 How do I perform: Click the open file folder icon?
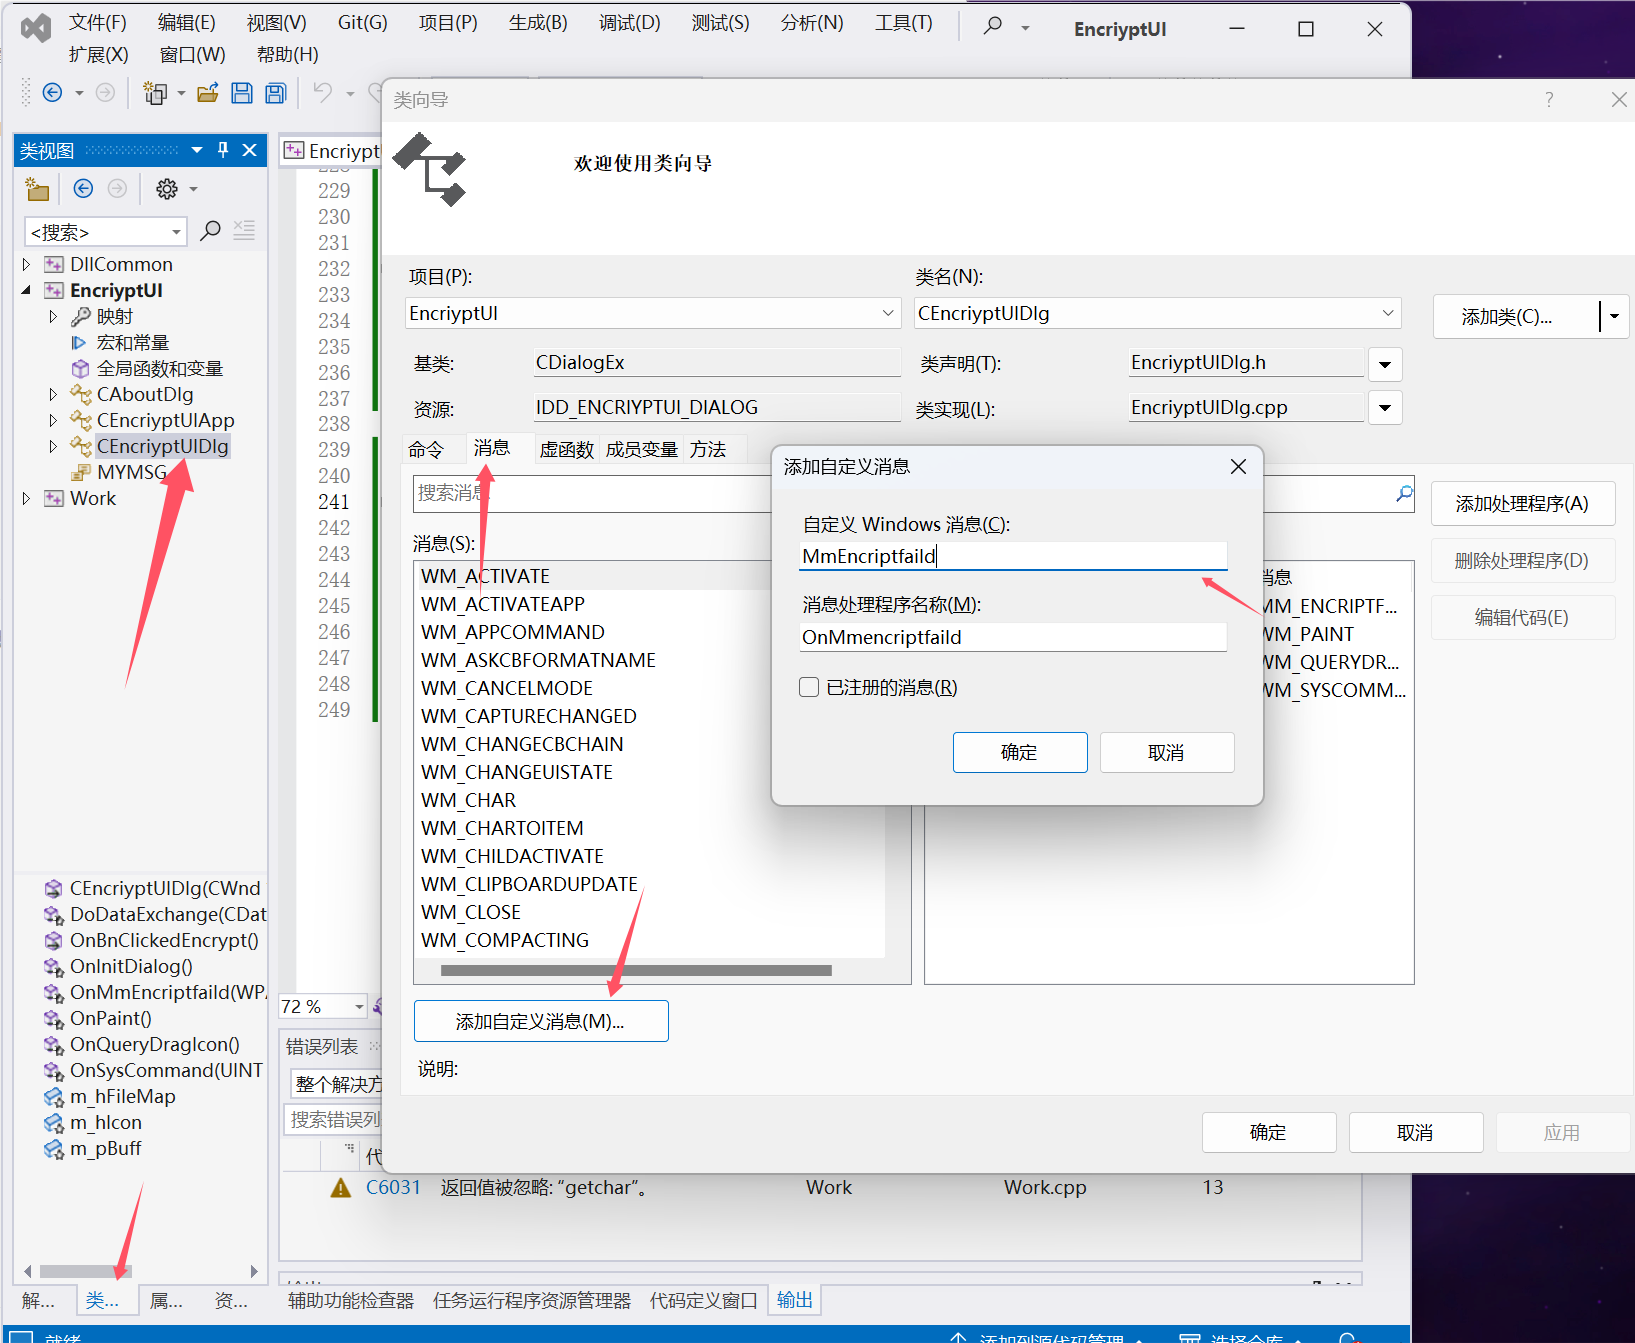pos(208,93)
